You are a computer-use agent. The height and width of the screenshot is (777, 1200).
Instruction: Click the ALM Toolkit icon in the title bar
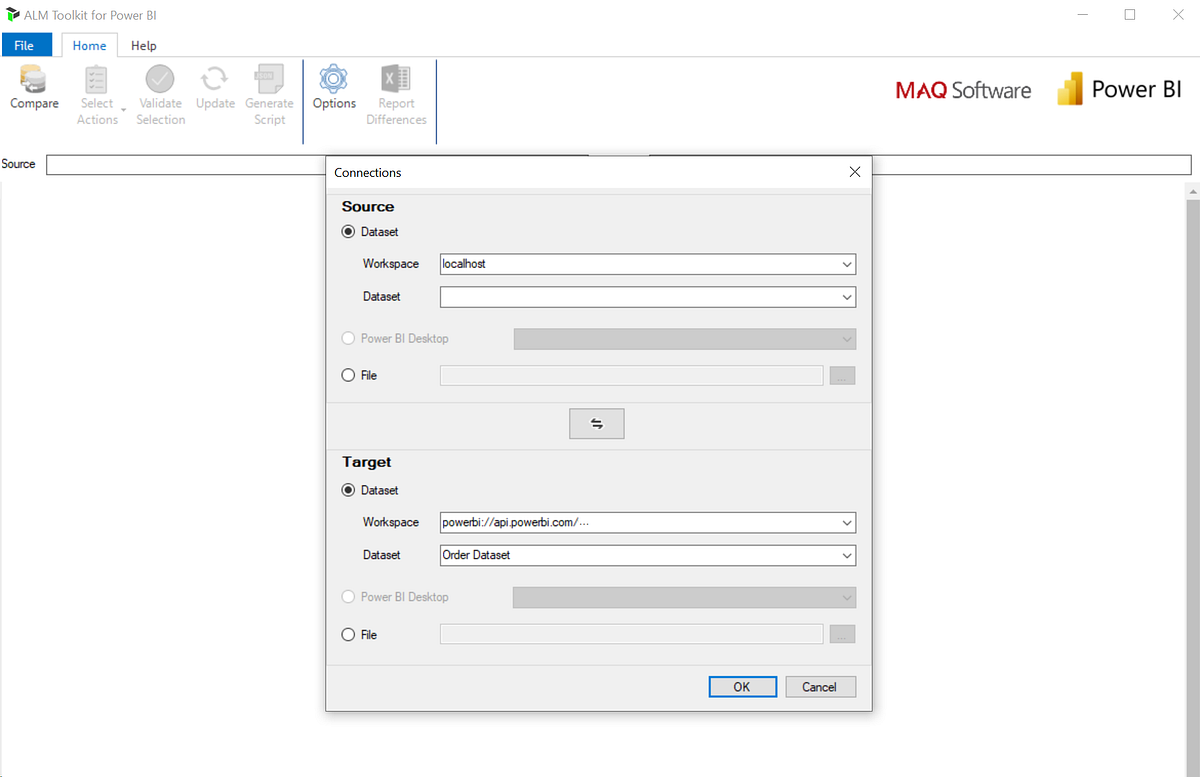pos(14,14)
